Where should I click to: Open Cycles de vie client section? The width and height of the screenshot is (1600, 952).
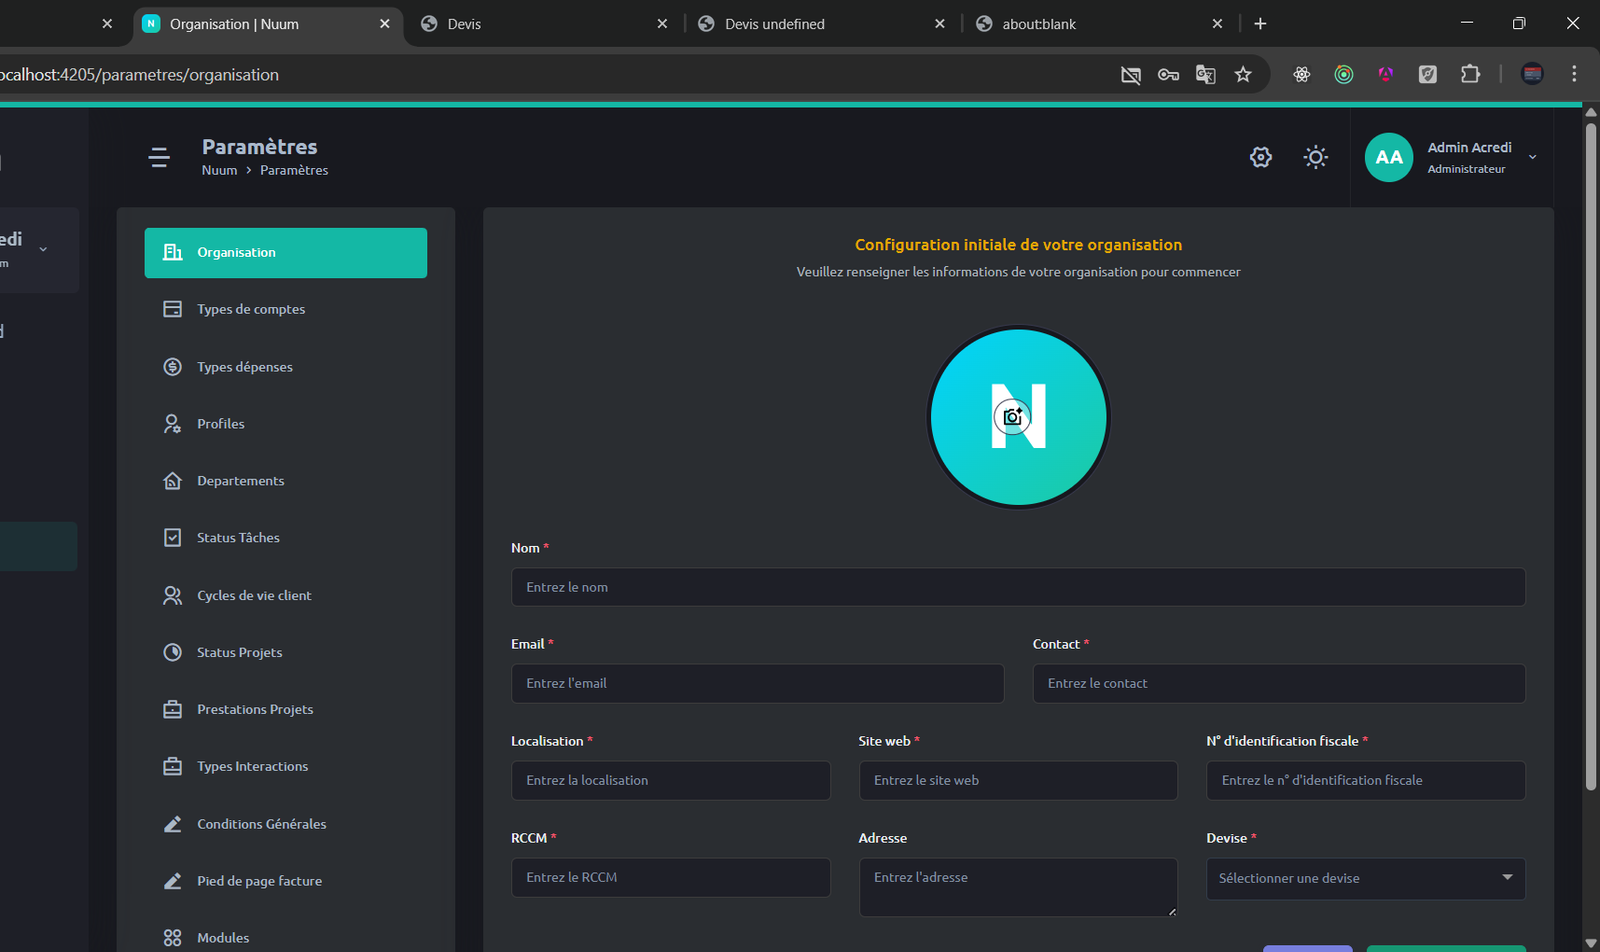point(254,596)
